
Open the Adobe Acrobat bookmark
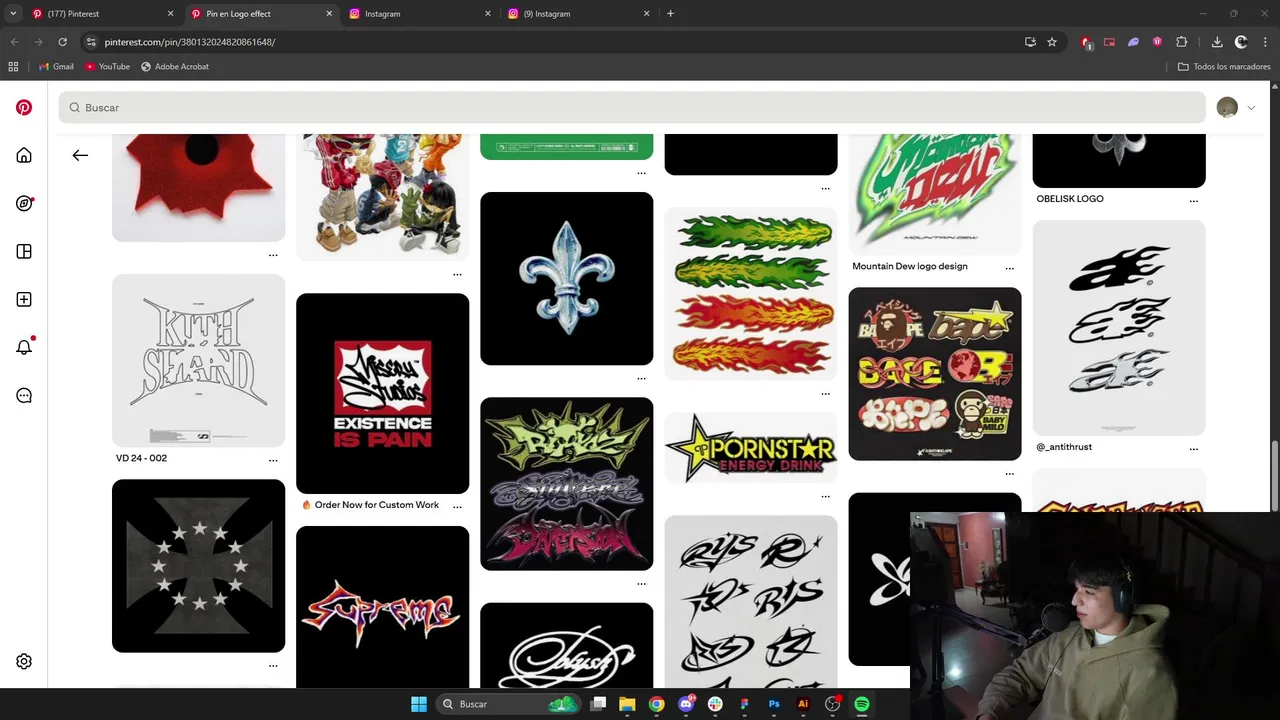175,67
